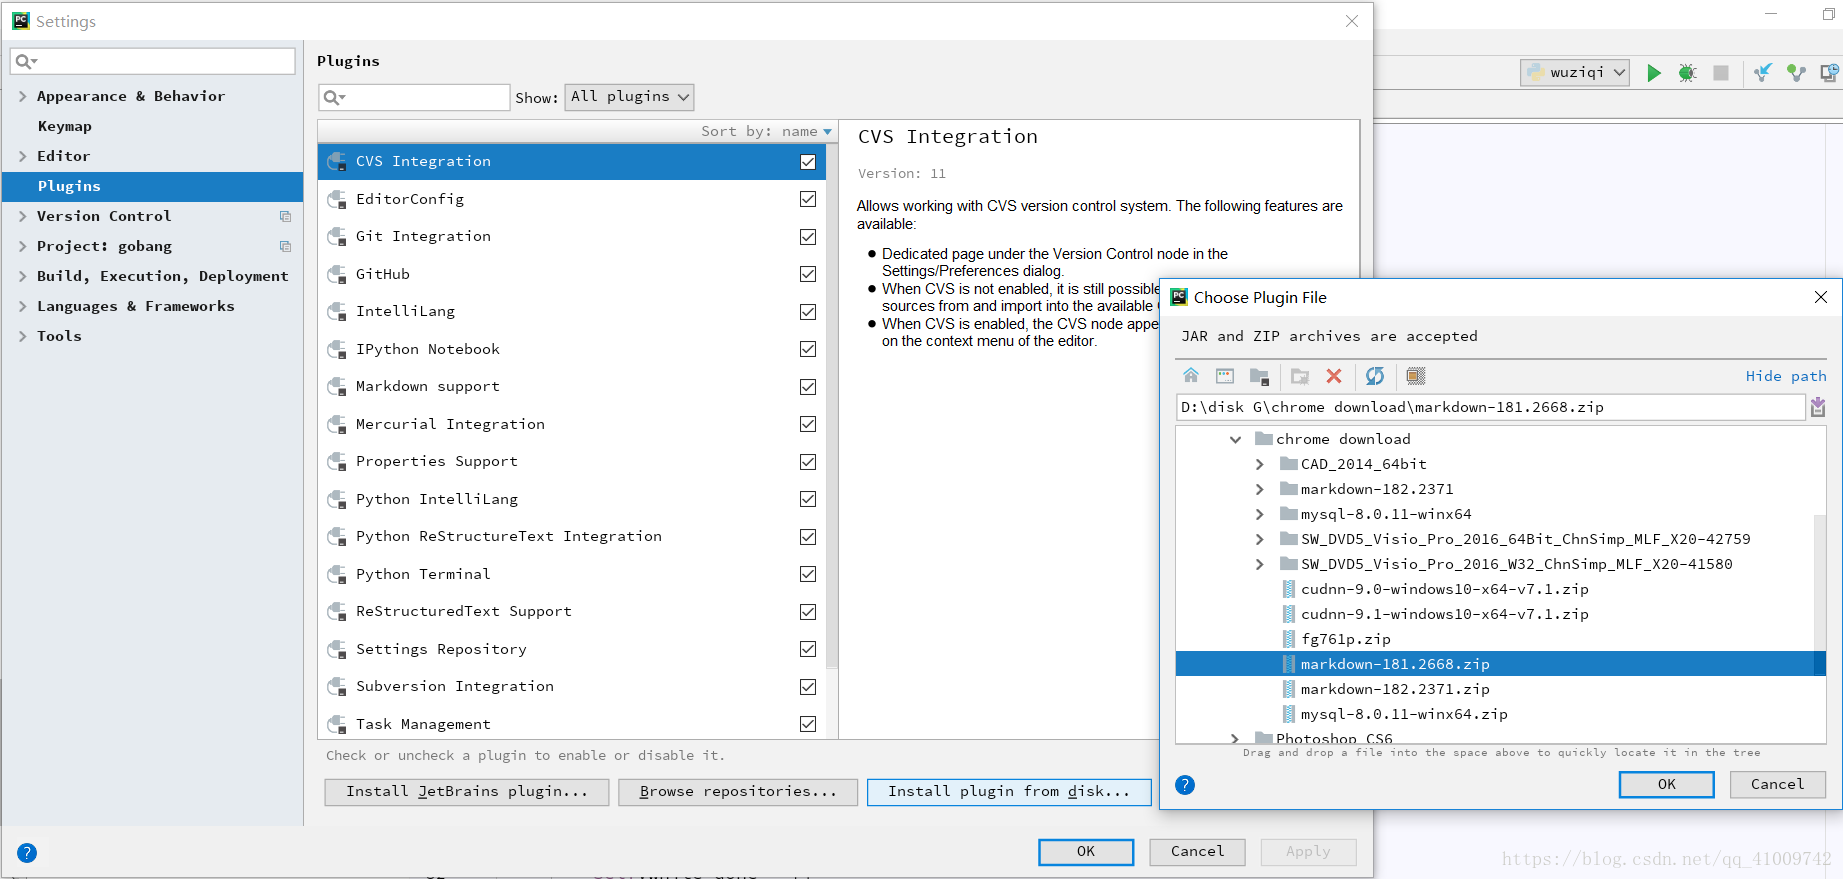Open recent paths history next to path field
1843x879 pixels.
click(x=1818, y=407)
